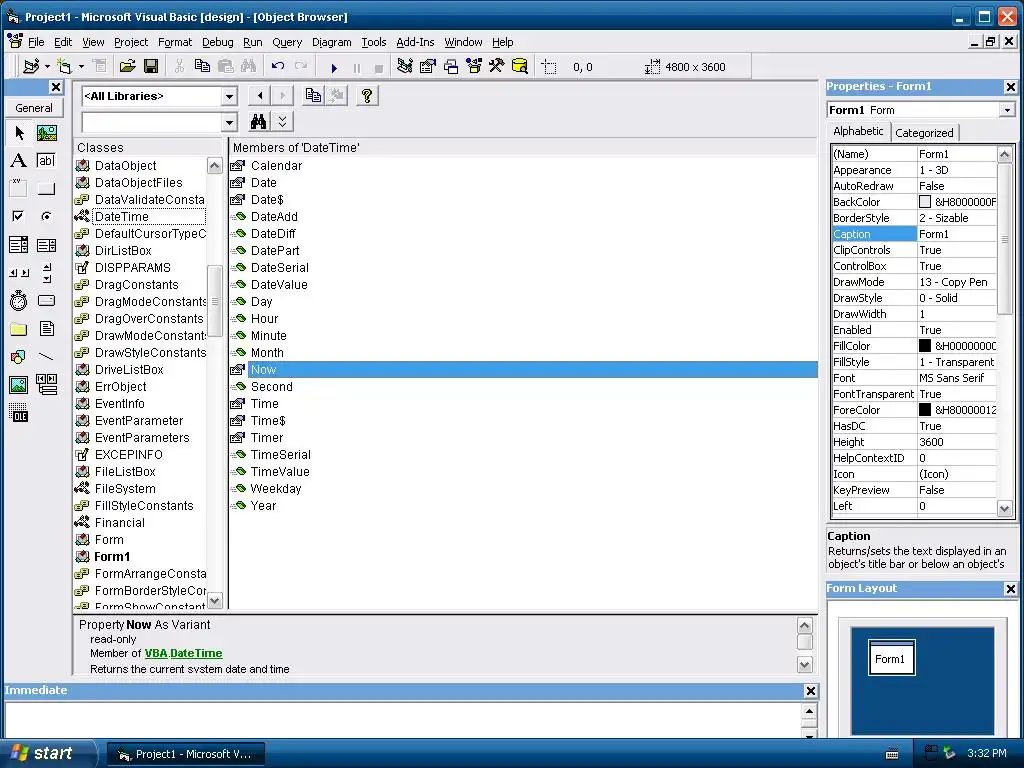Click the Undo toolbar icon
This screenshot has width=1024, height=768.
pos(278,66)
